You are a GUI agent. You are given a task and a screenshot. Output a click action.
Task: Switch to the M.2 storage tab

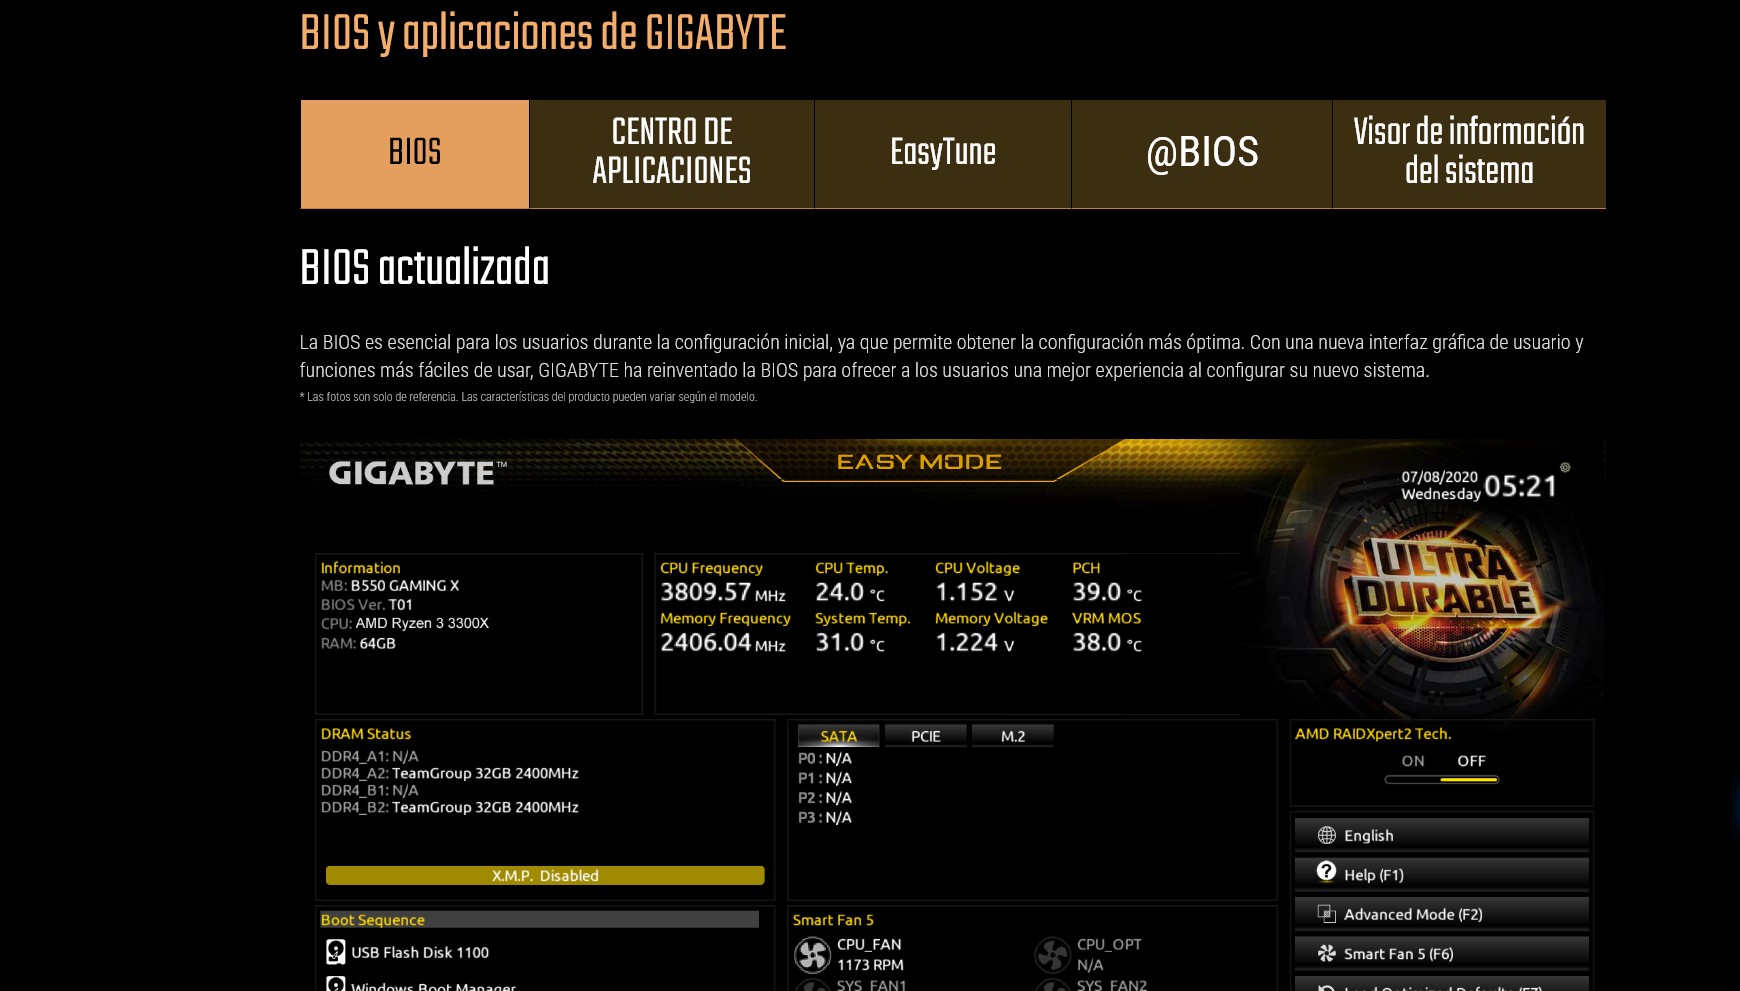pos(1013,736)
